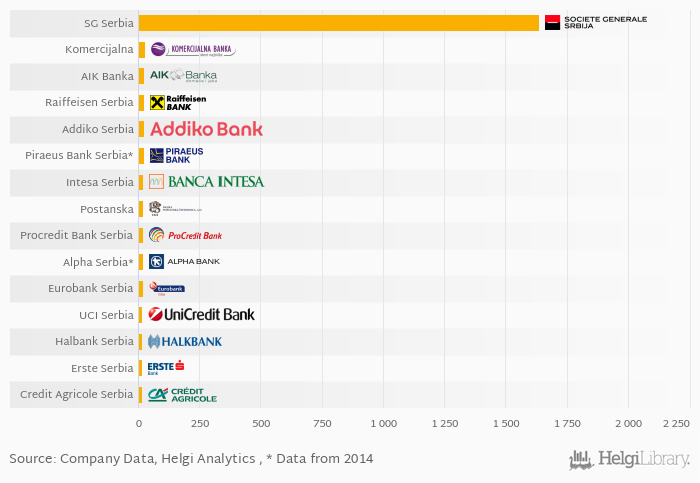
Task: Click the Crédit Agricole logo
Action: coord(183,395)
